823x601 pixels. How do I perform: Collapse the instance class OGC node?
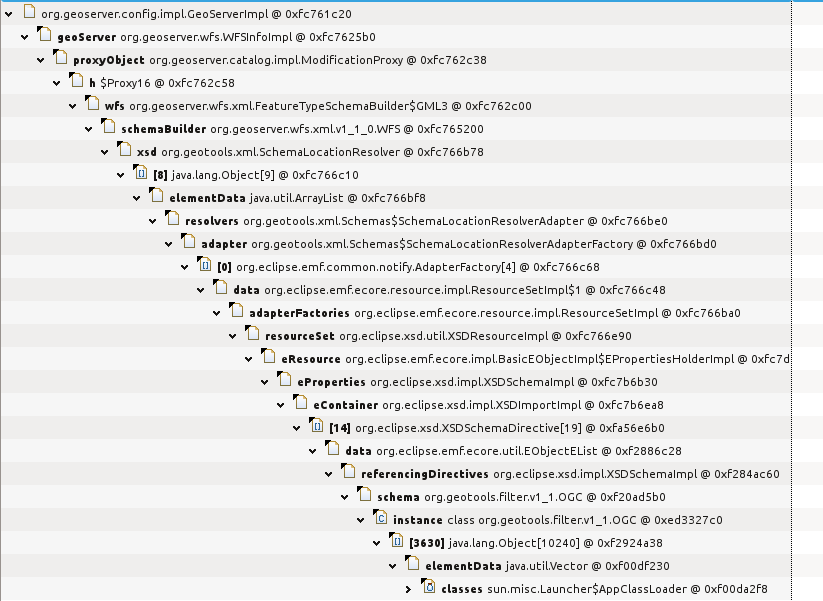pyautogui.click(x=361, y=521)
